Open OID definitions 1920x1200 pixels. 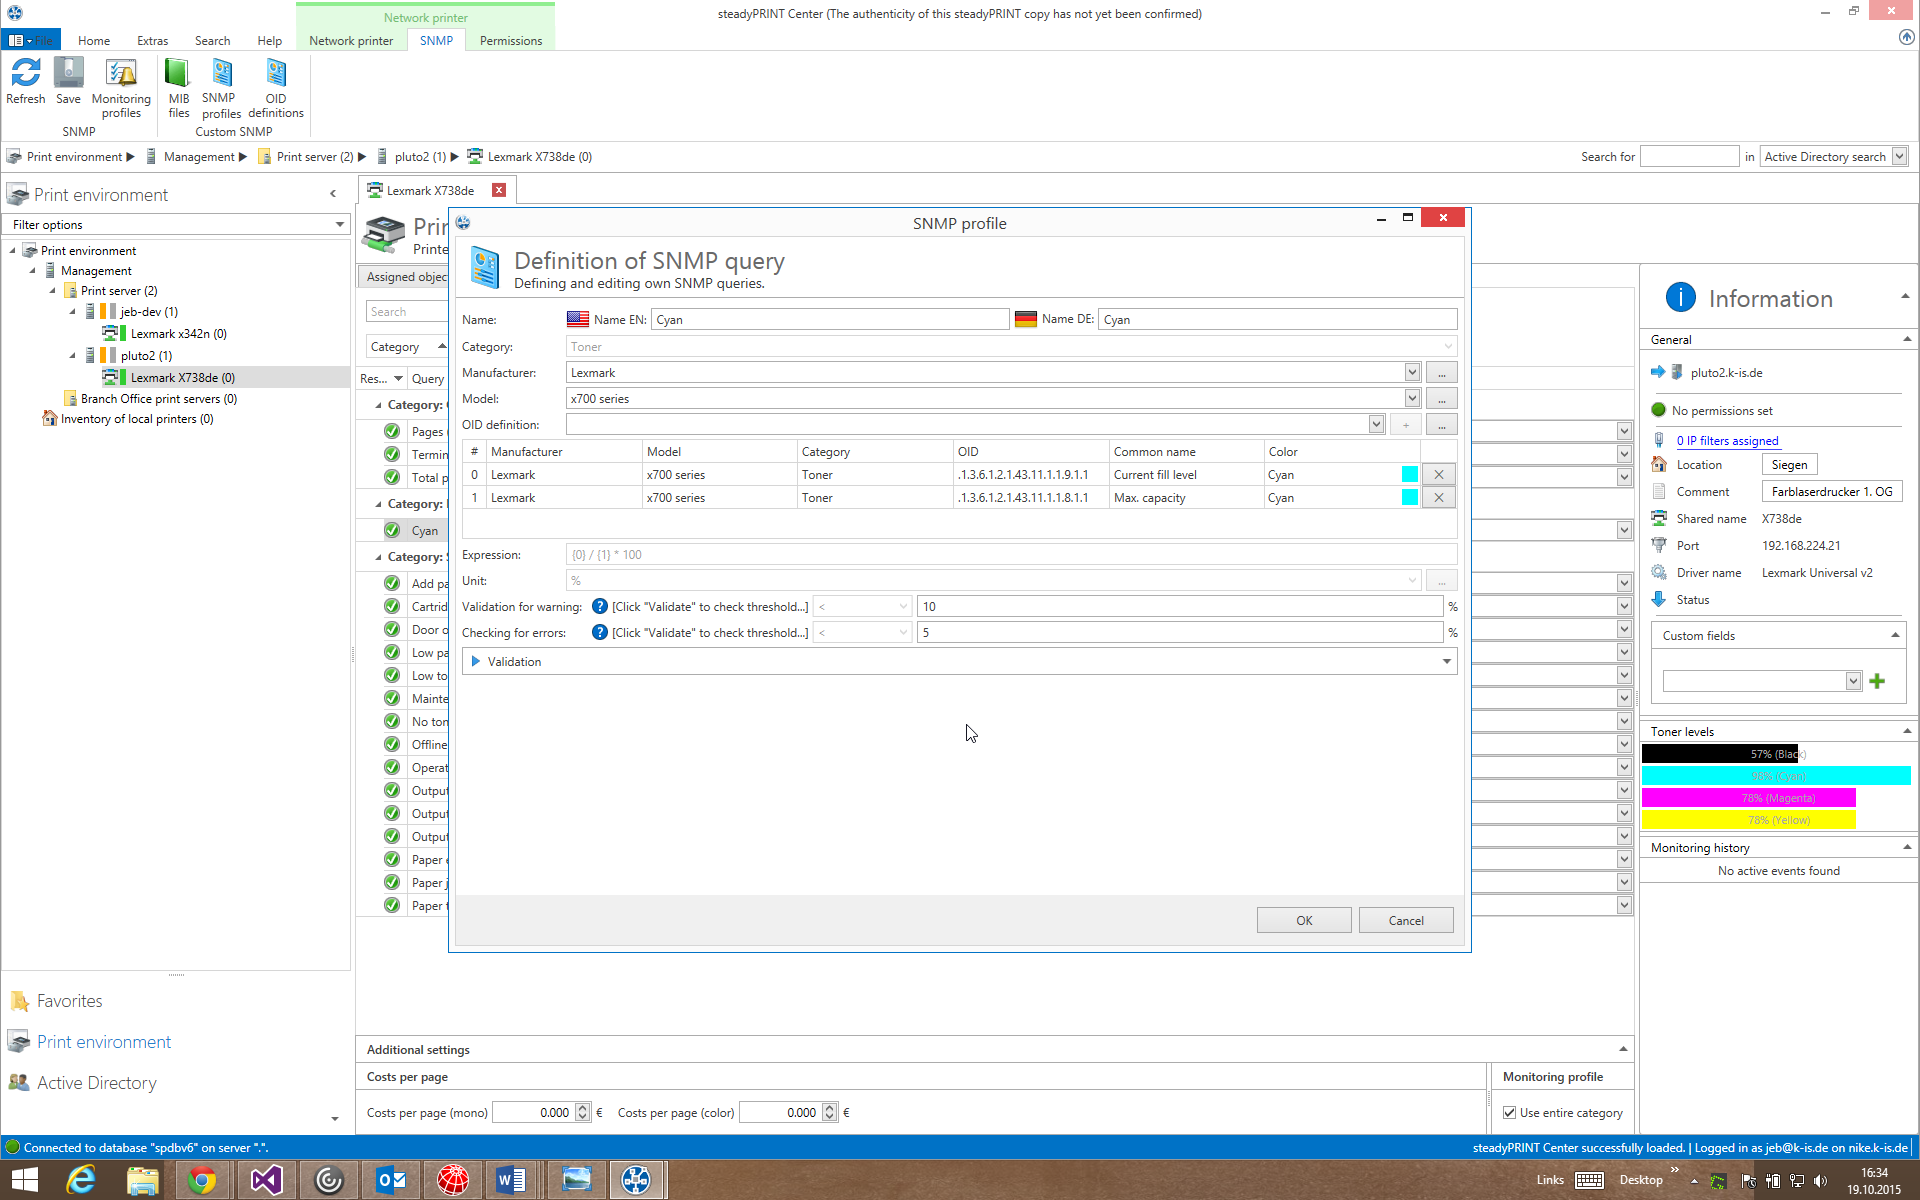275,88
